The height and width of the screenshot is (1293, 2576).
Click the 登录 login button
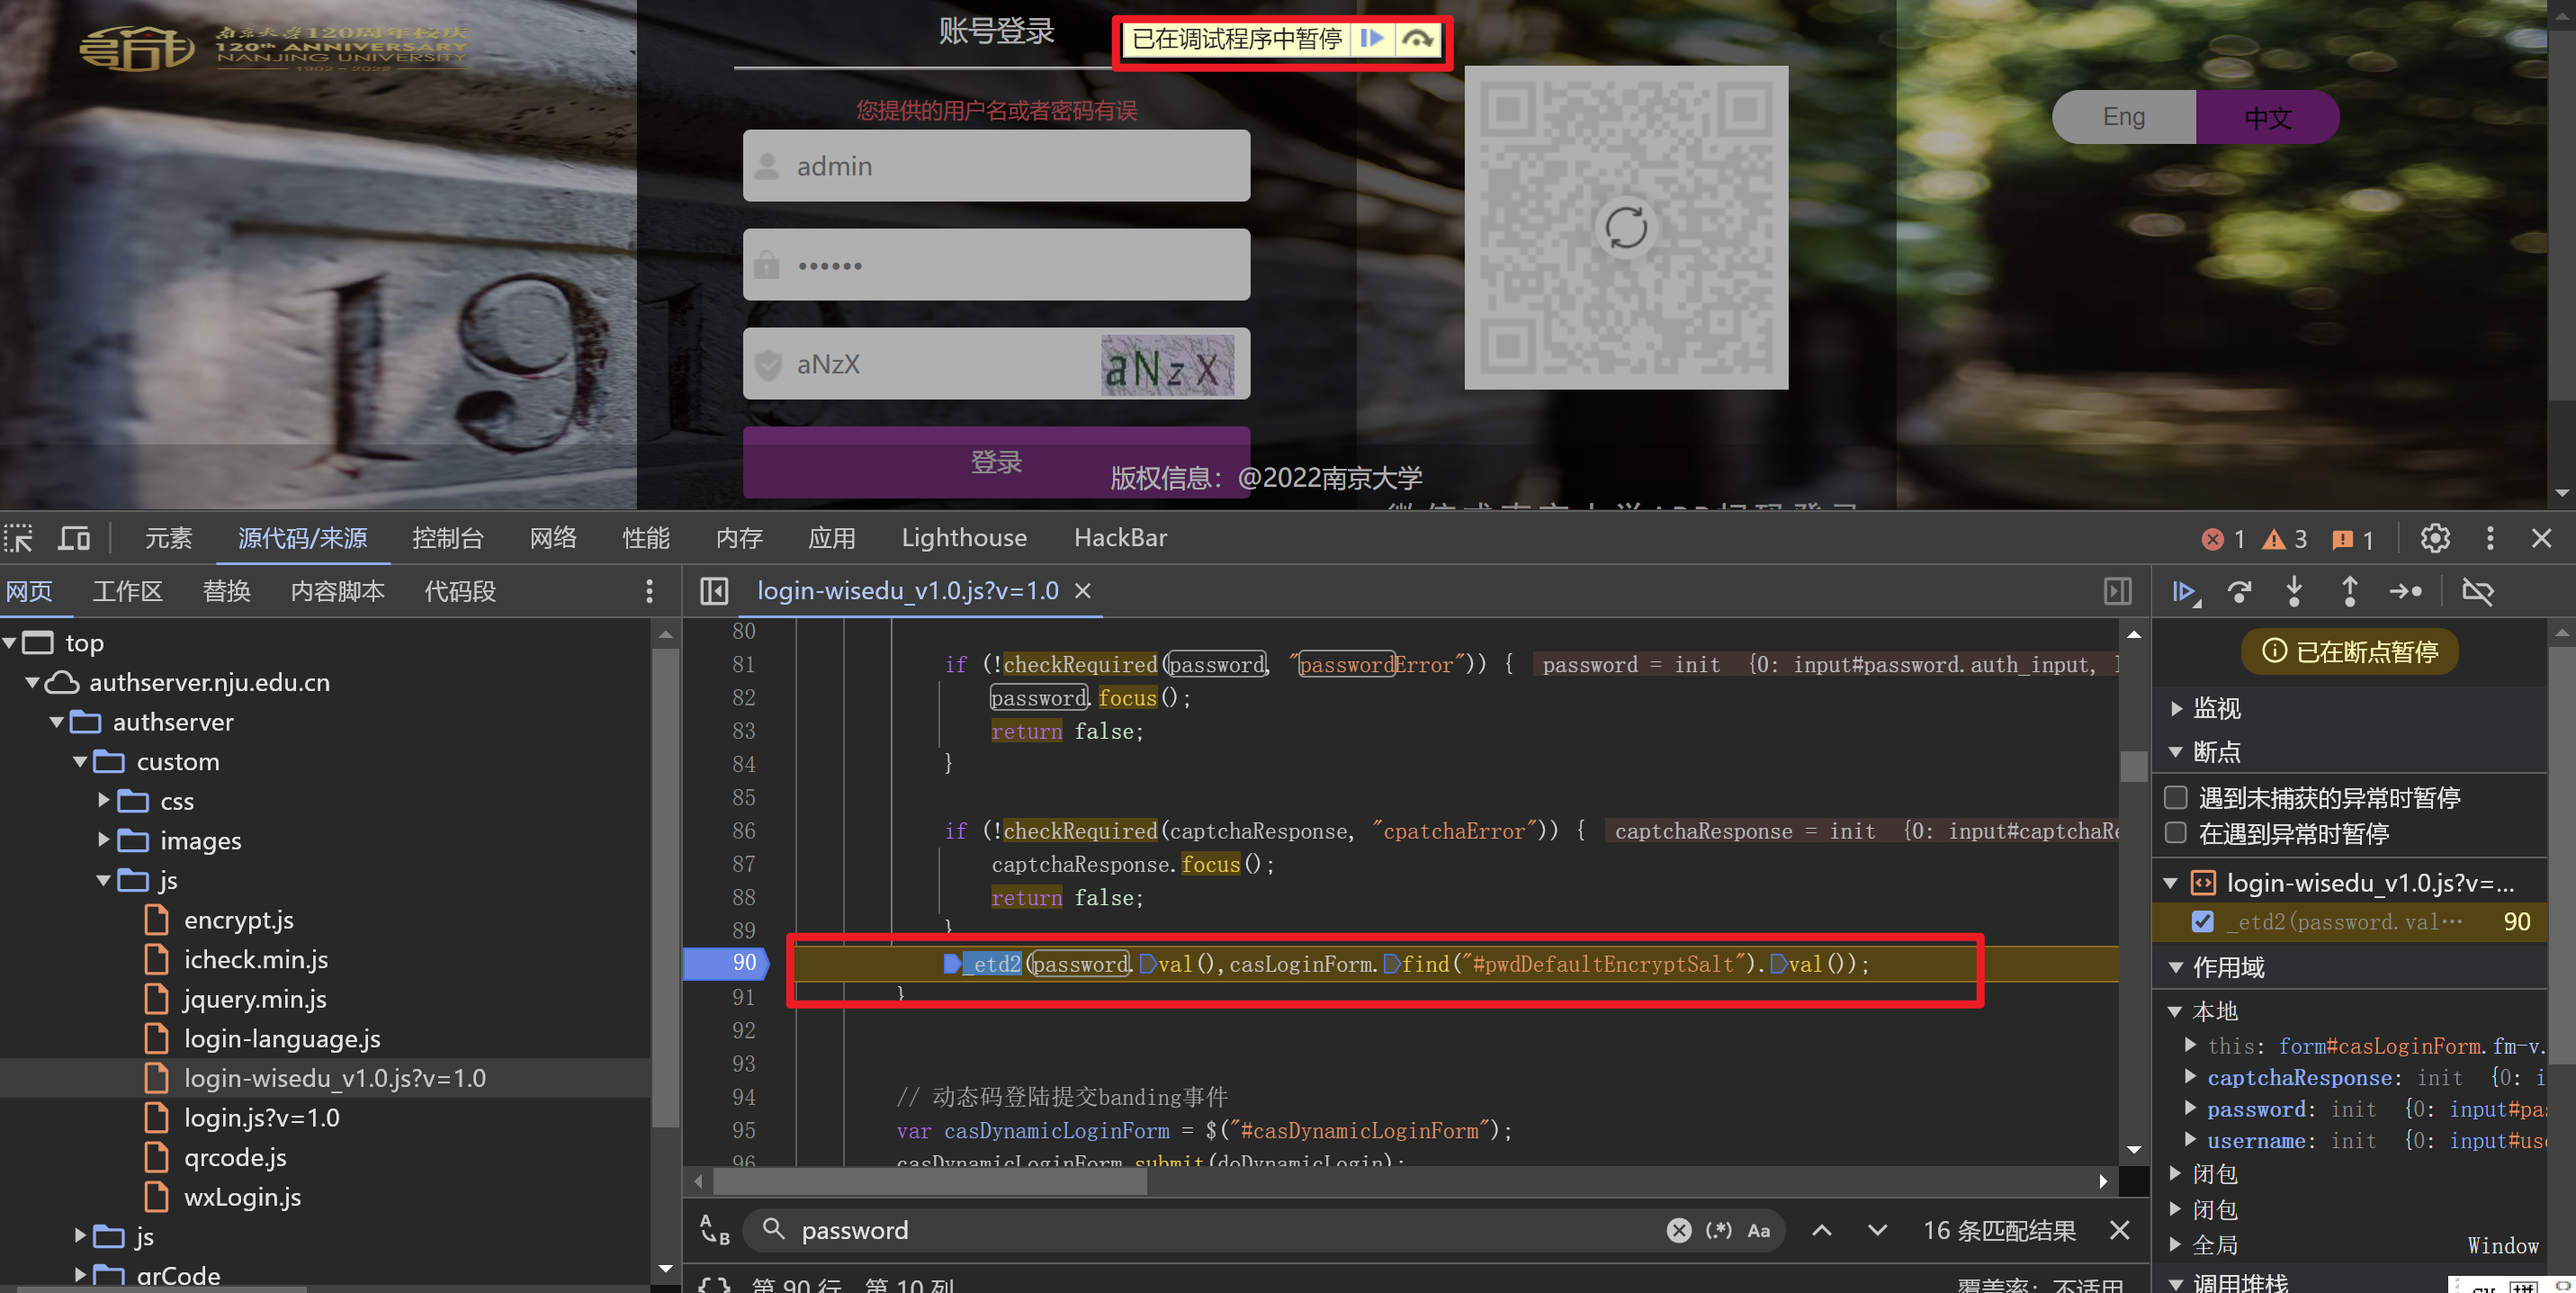996,462
